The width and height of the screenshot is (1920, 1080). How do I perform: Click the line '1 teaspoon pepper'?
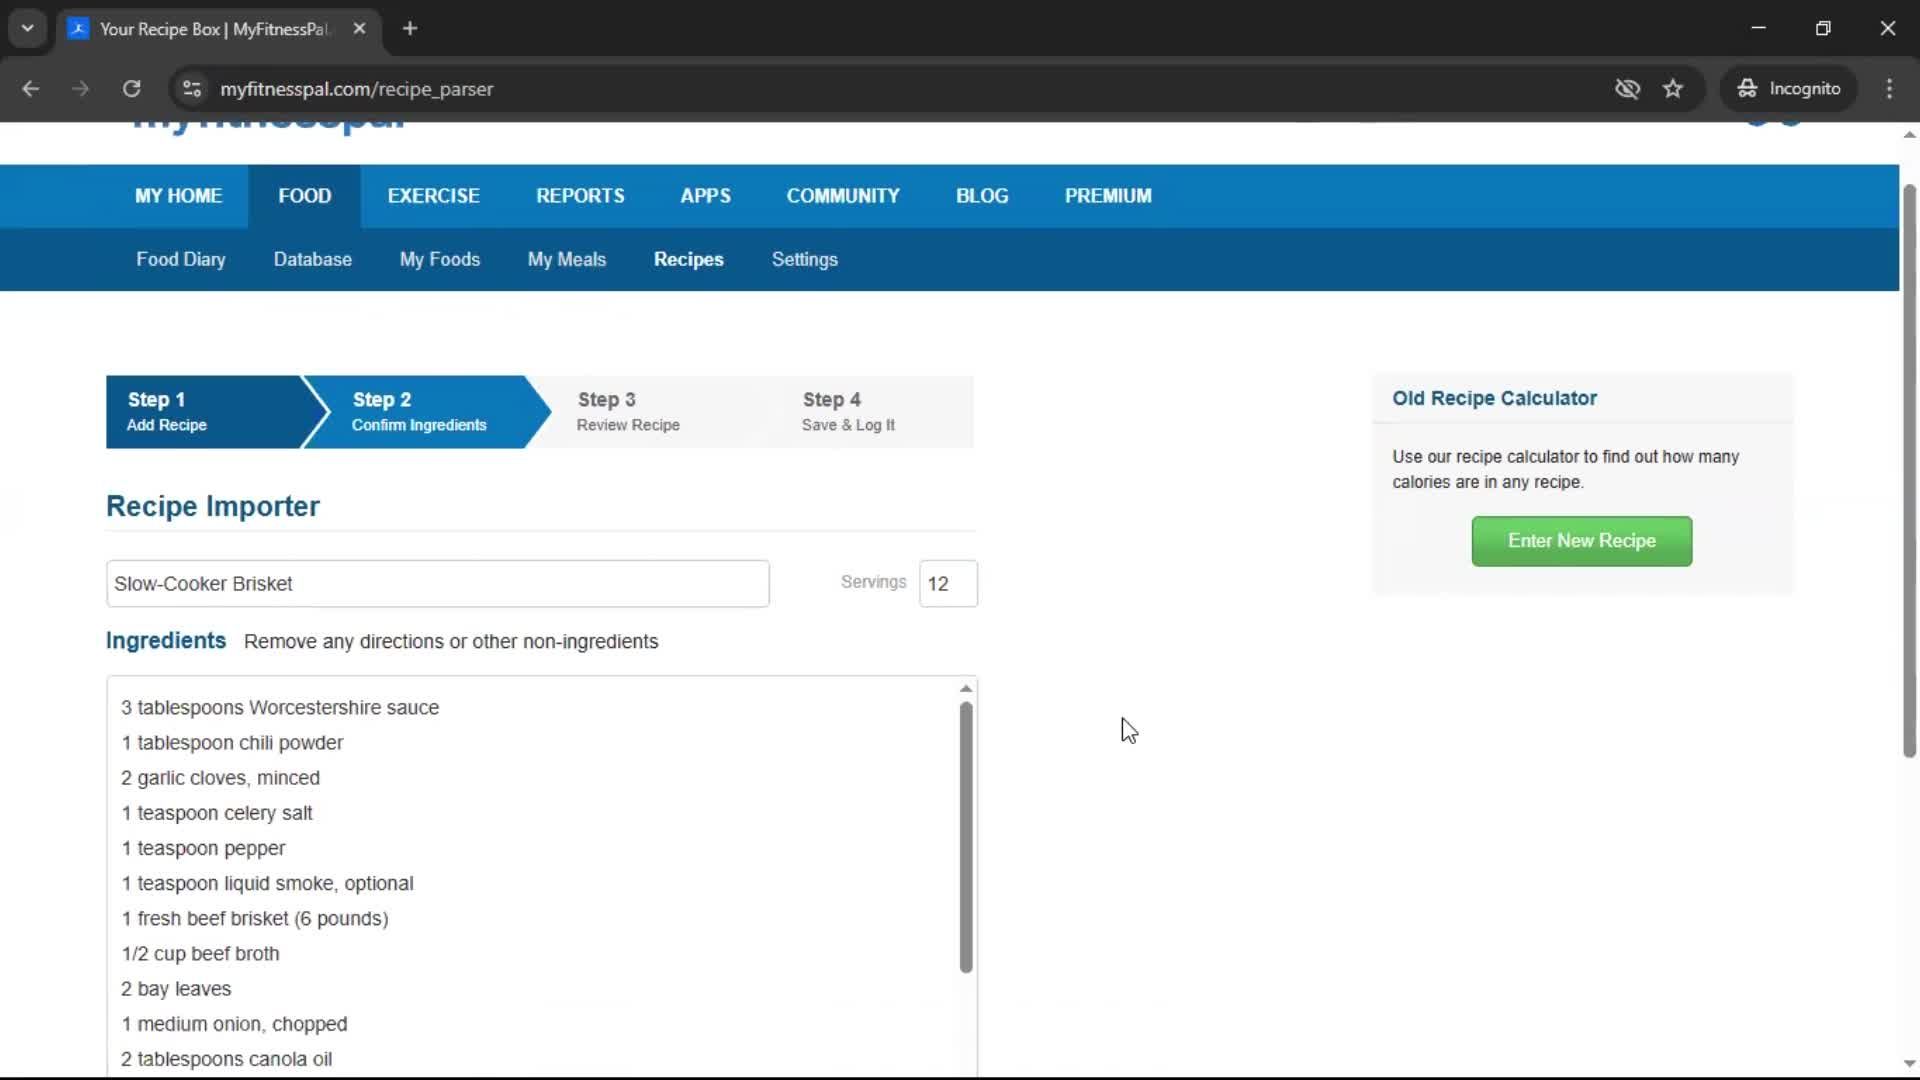[203, 848]
